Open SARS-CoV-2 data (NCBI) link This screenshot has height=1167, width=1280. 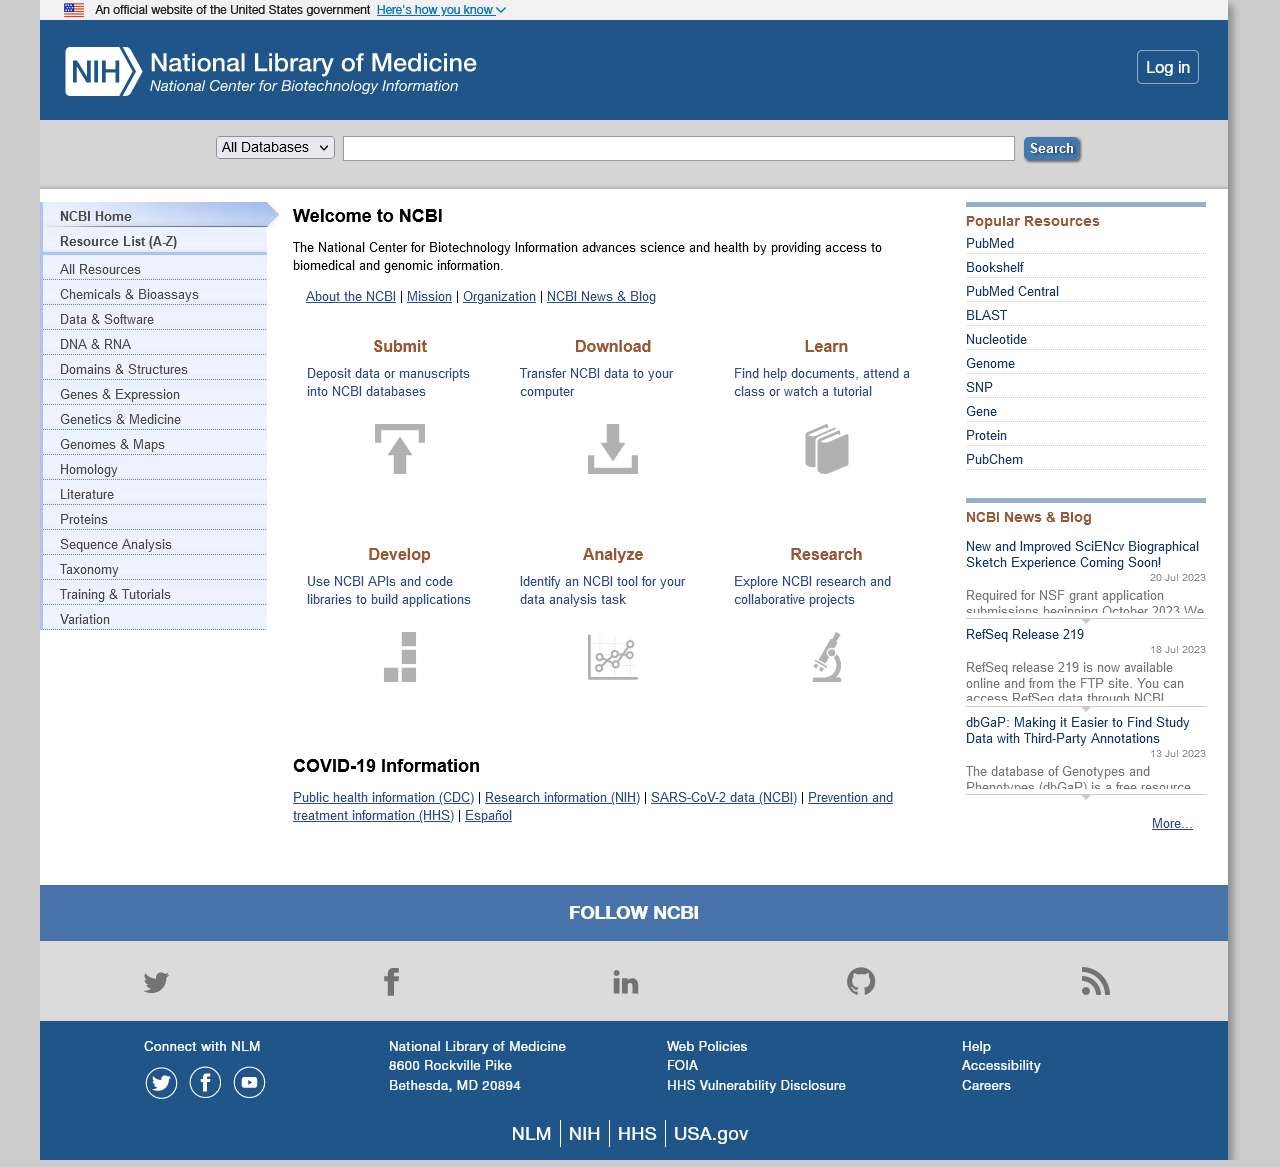point(724,798)
